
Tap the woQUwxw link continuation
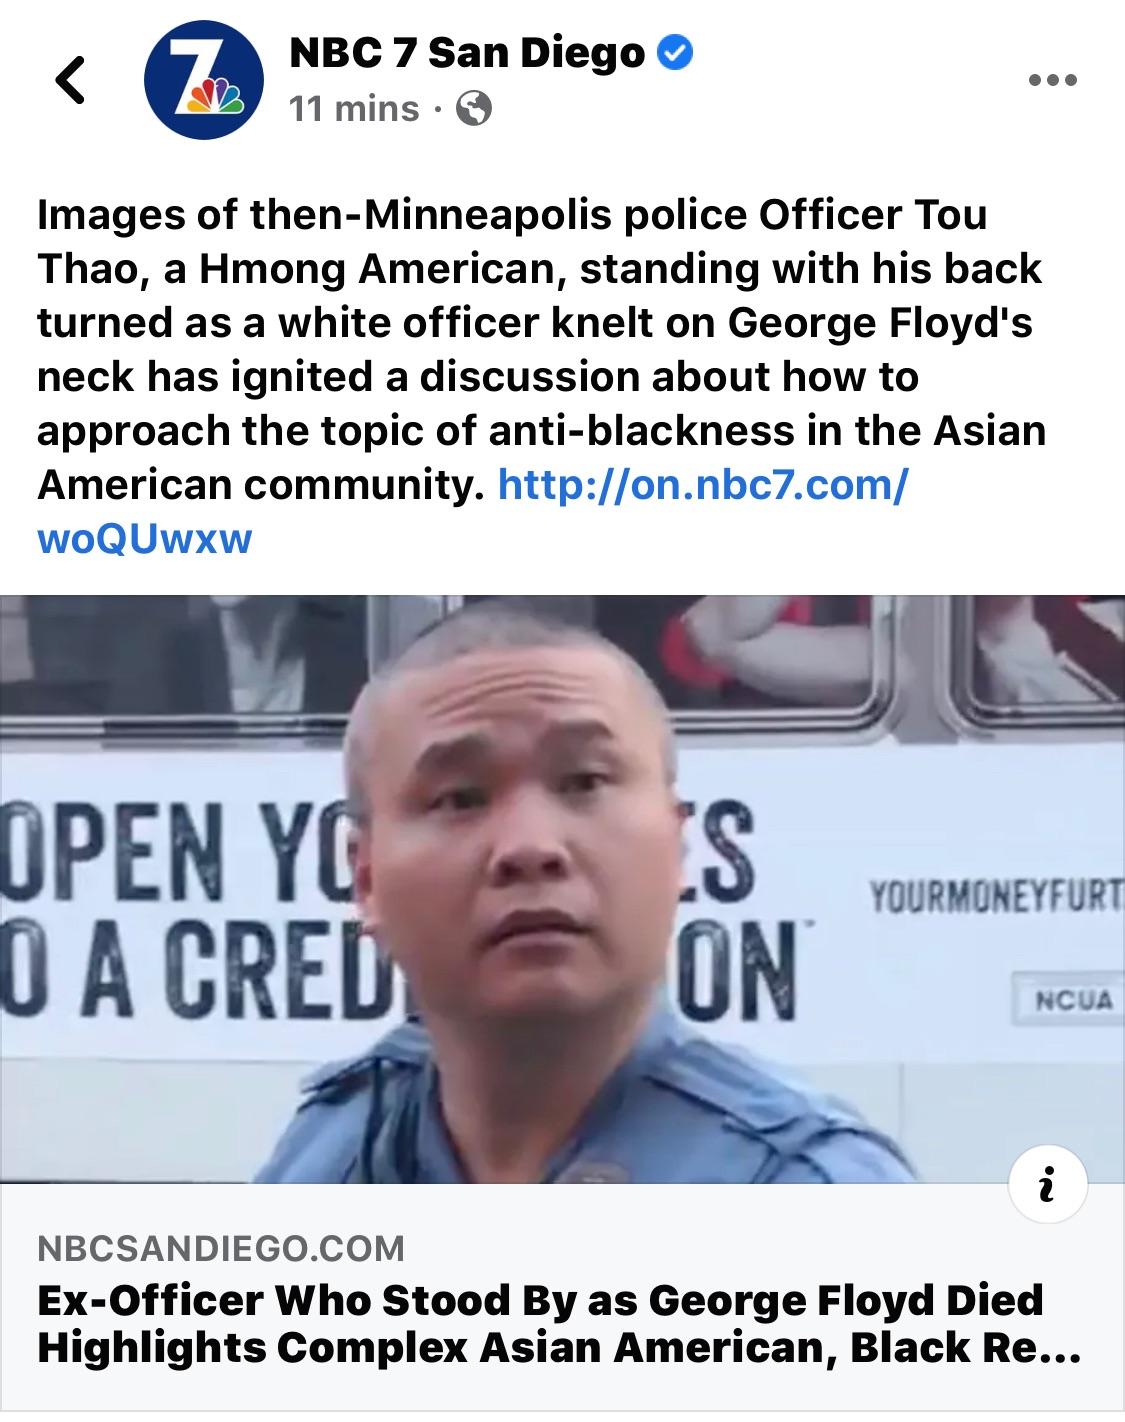[144, 539]
